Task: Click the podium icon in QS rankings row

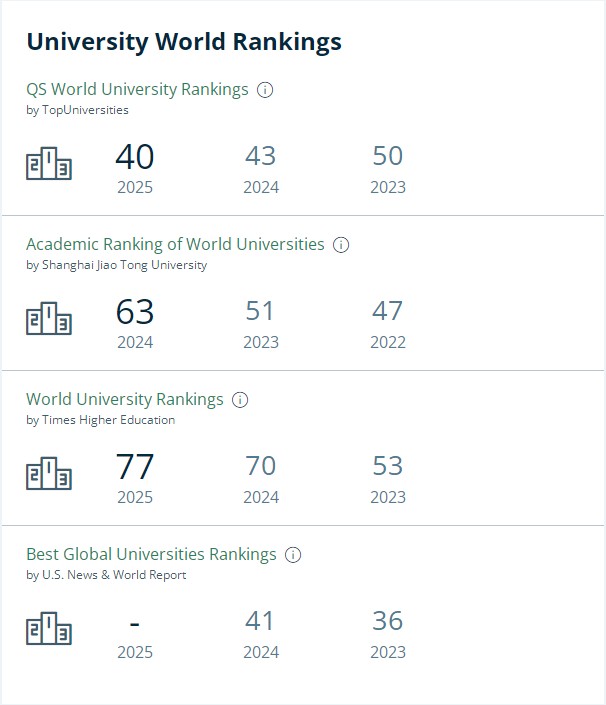Action: click(x=49, y=163)
